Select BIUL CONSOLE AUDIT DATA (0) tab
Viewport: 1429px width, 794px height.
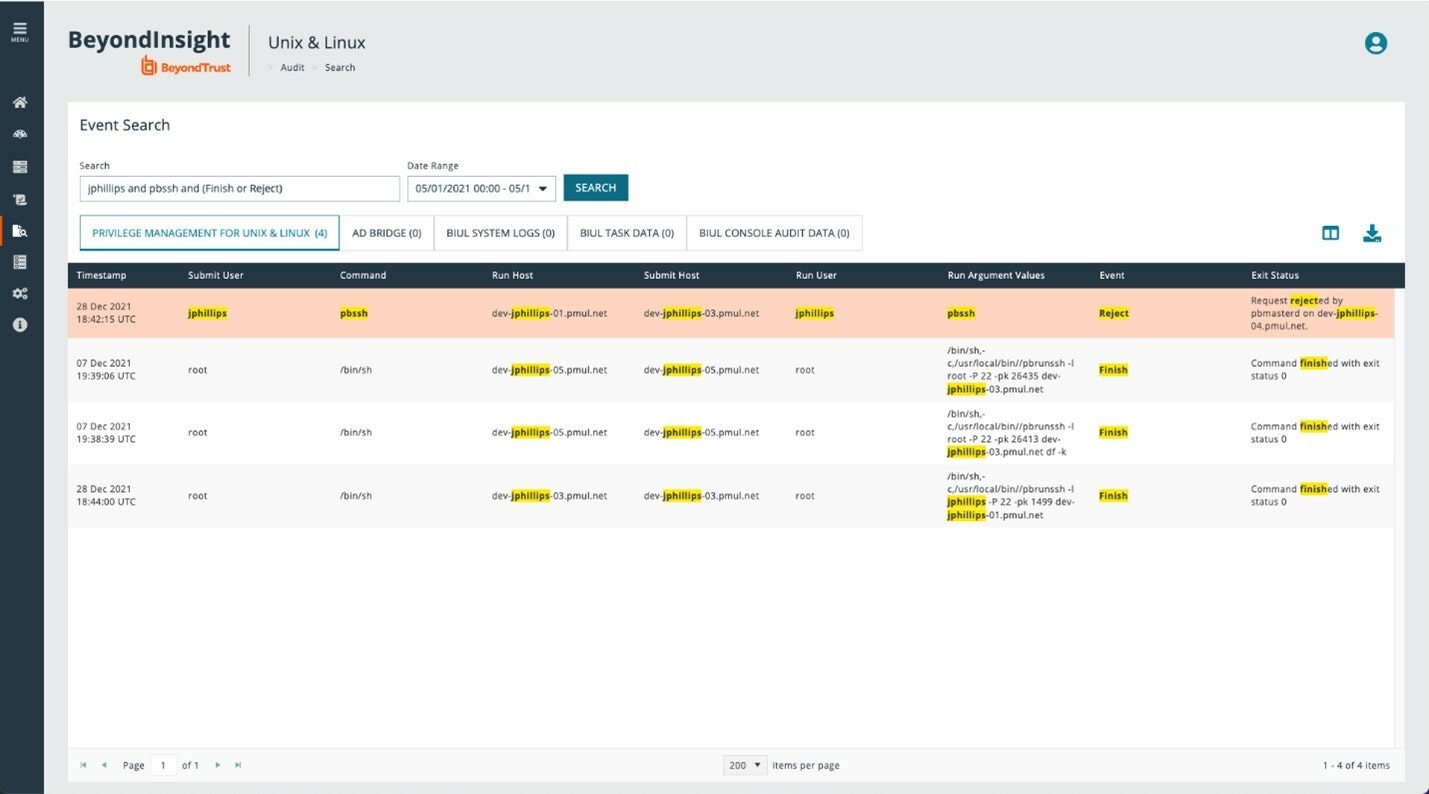pos(774,233)
